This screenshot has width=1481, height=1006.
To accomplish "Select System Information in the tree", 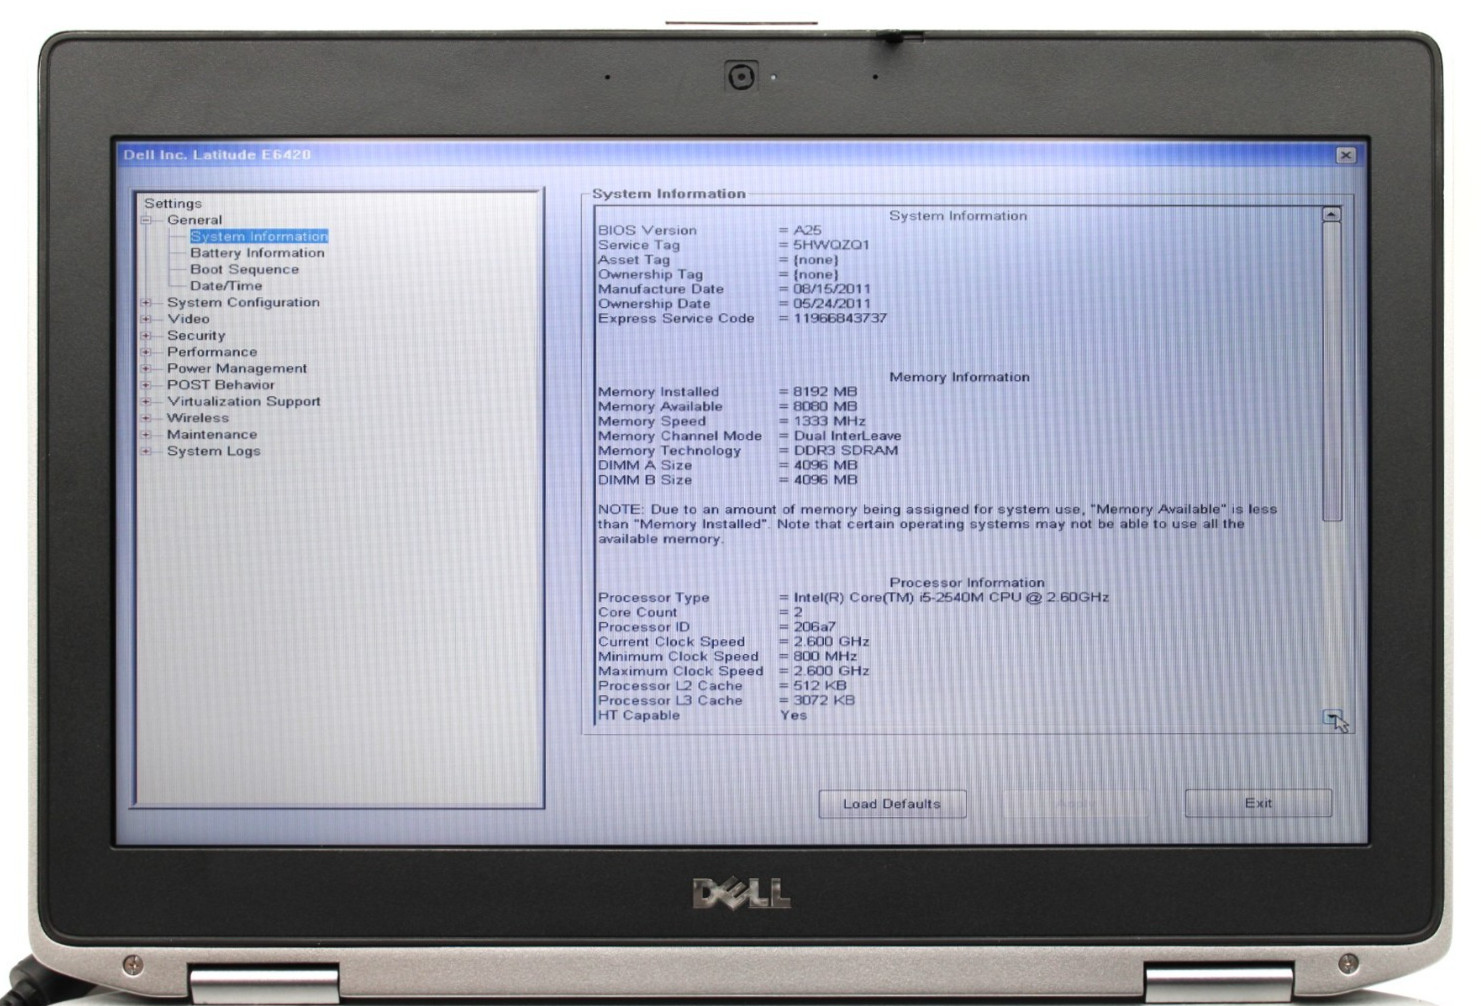I will (259, 236).
